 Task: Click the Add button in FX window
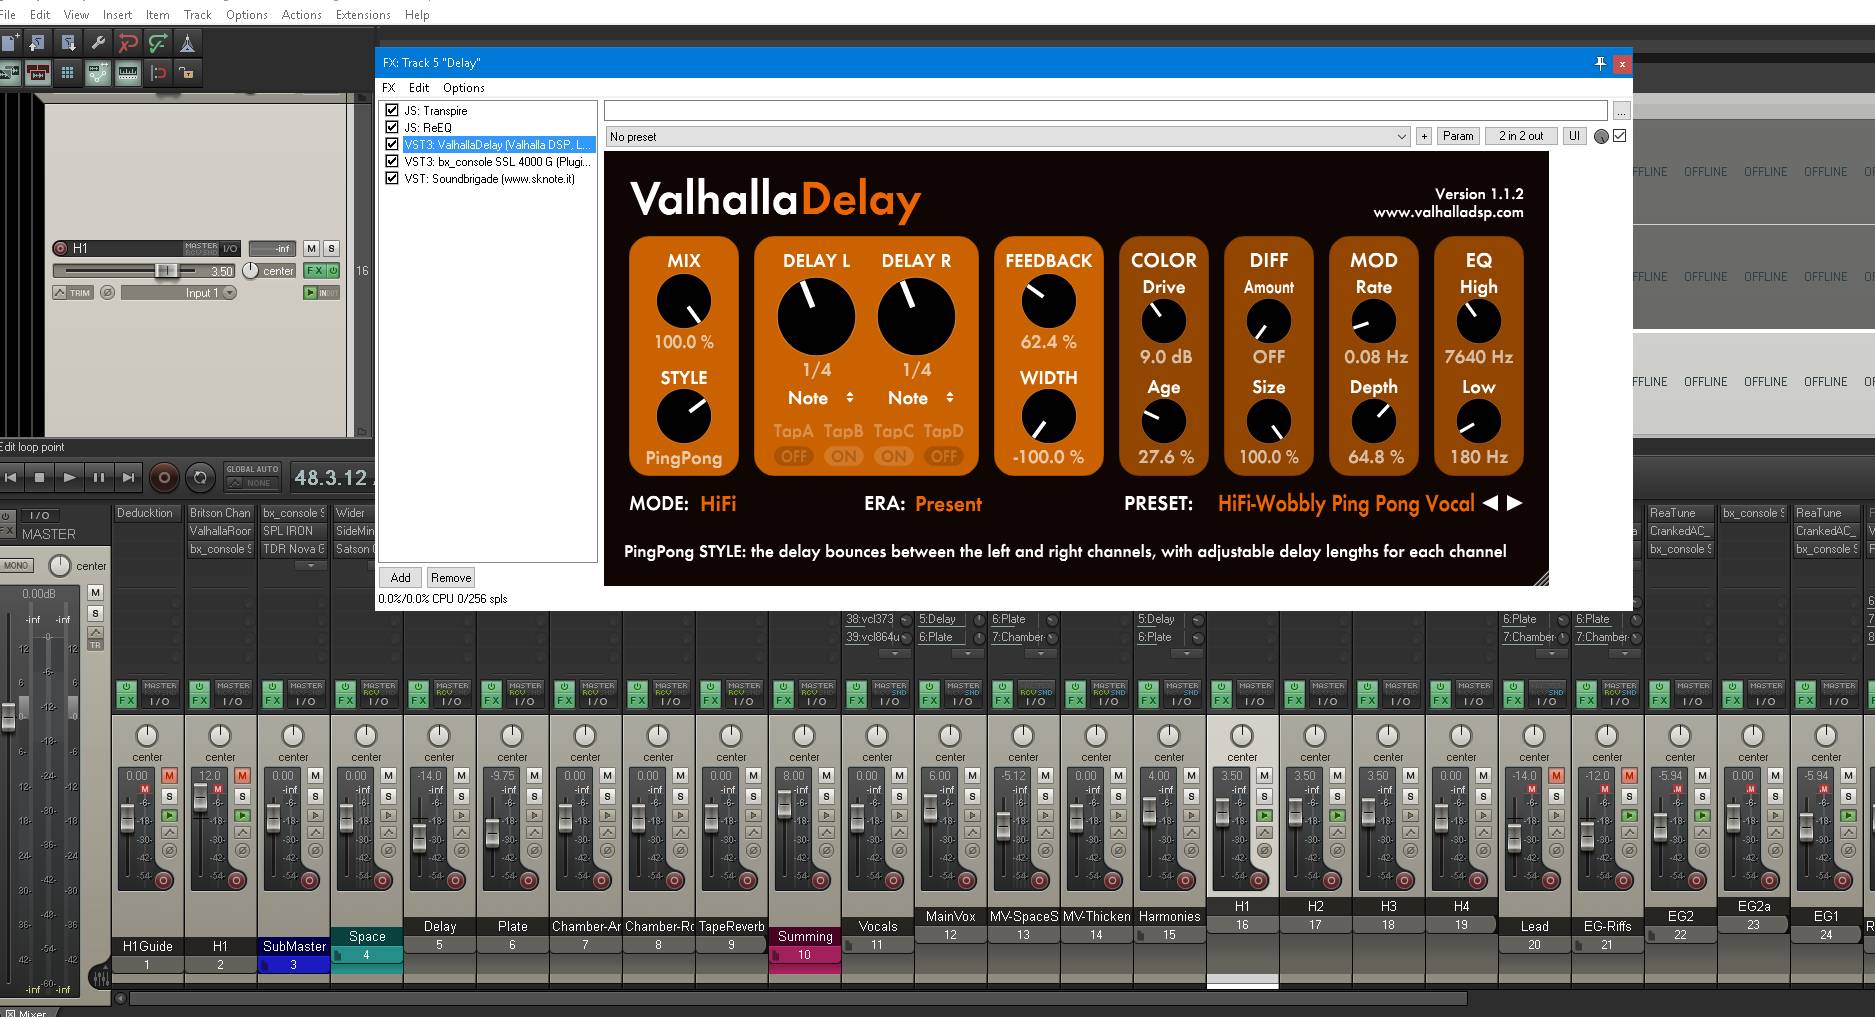(400, 577)
